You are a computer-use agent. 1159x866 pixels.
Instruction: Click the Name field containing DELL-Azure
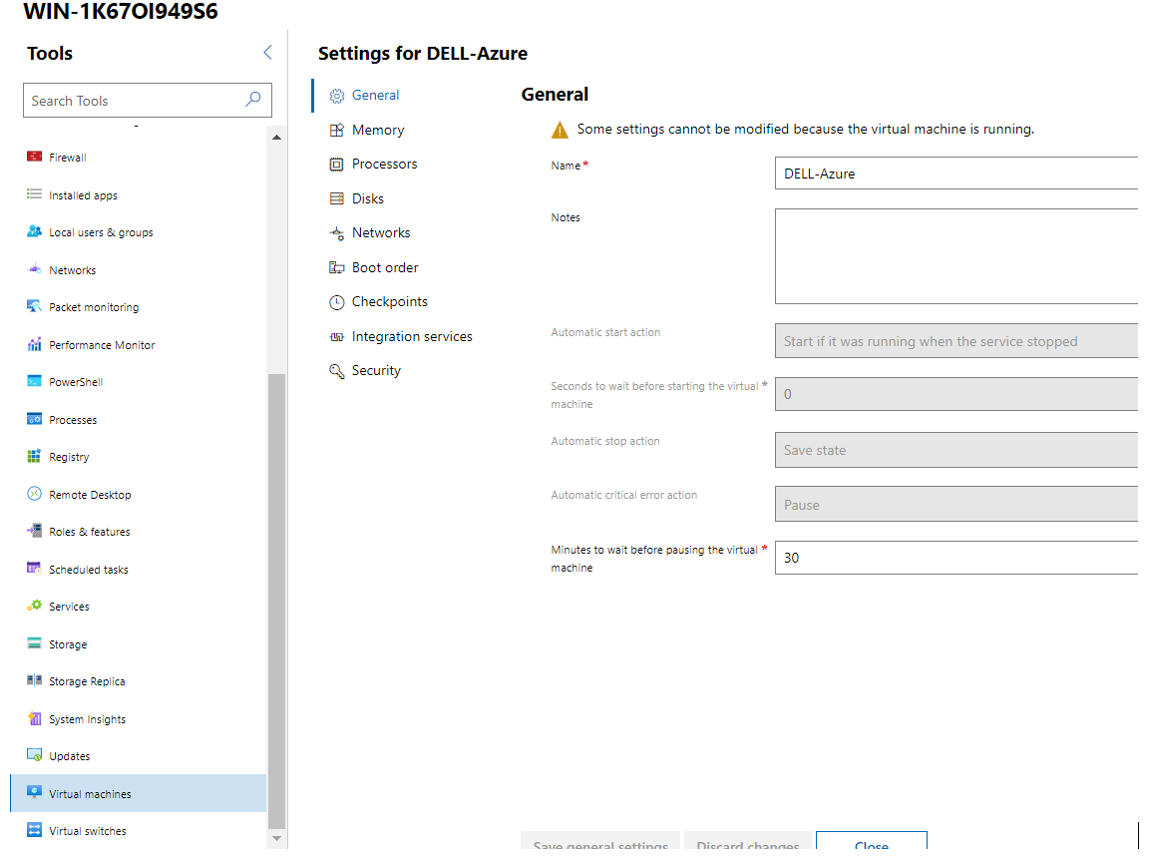click(956, 174)
